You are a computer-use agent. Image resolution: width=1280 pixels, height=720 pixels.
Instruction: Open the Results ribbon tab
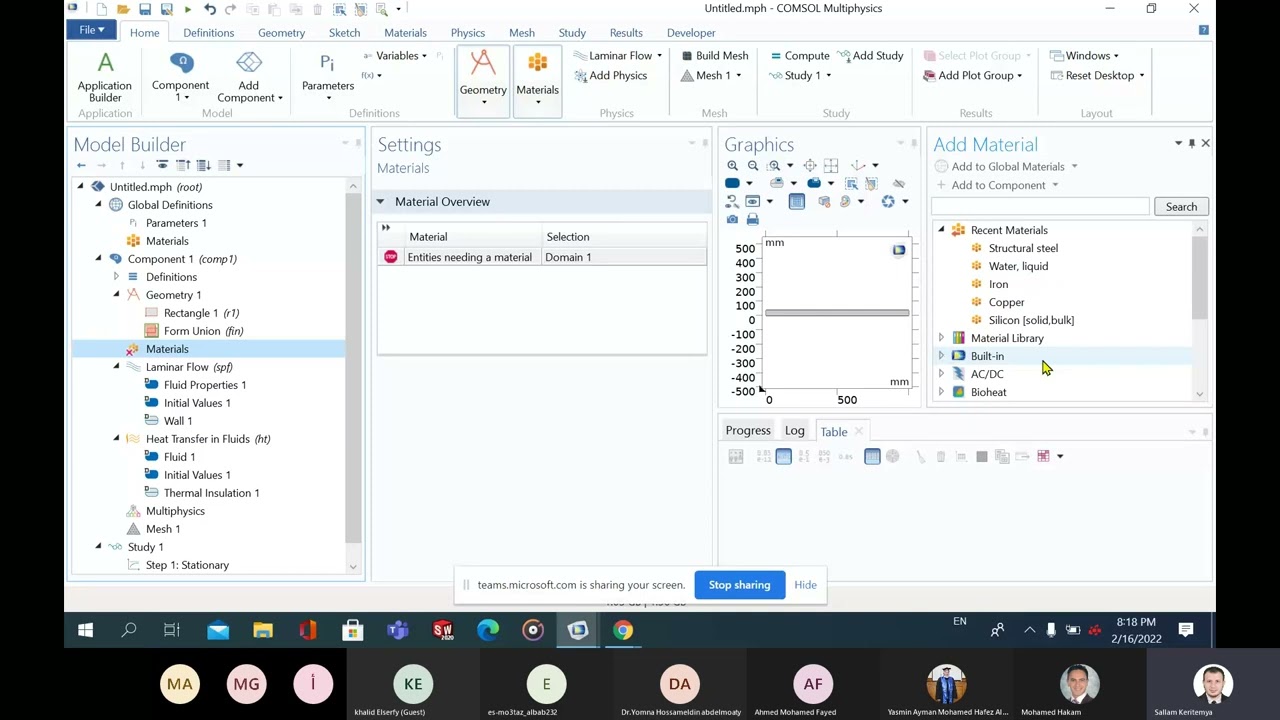click(x=626, y=33)
